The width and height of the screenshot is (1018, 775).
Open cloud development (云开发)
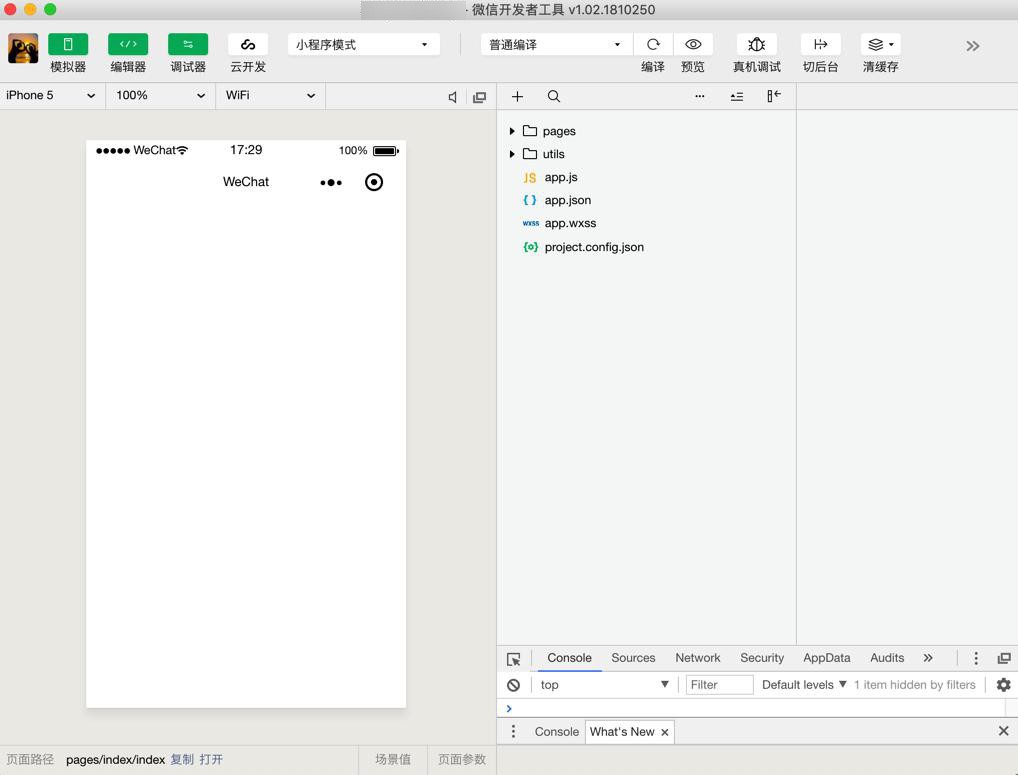tap(247, 44)
